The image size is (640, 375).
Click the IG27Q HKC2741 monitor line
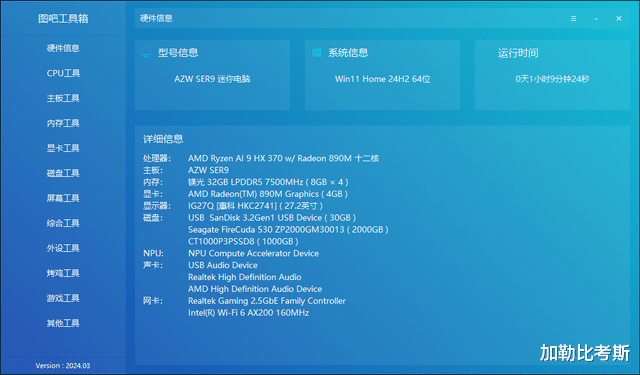[x=256, y=206]
